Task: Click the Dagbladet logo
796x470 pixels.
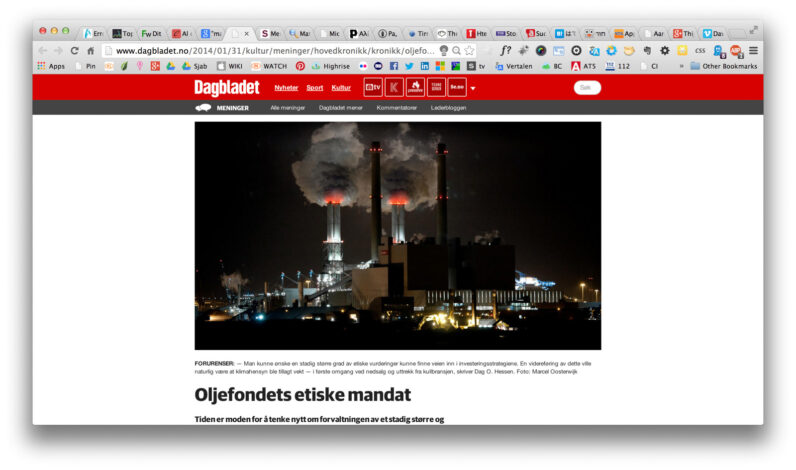Action: tap(227, 88)
